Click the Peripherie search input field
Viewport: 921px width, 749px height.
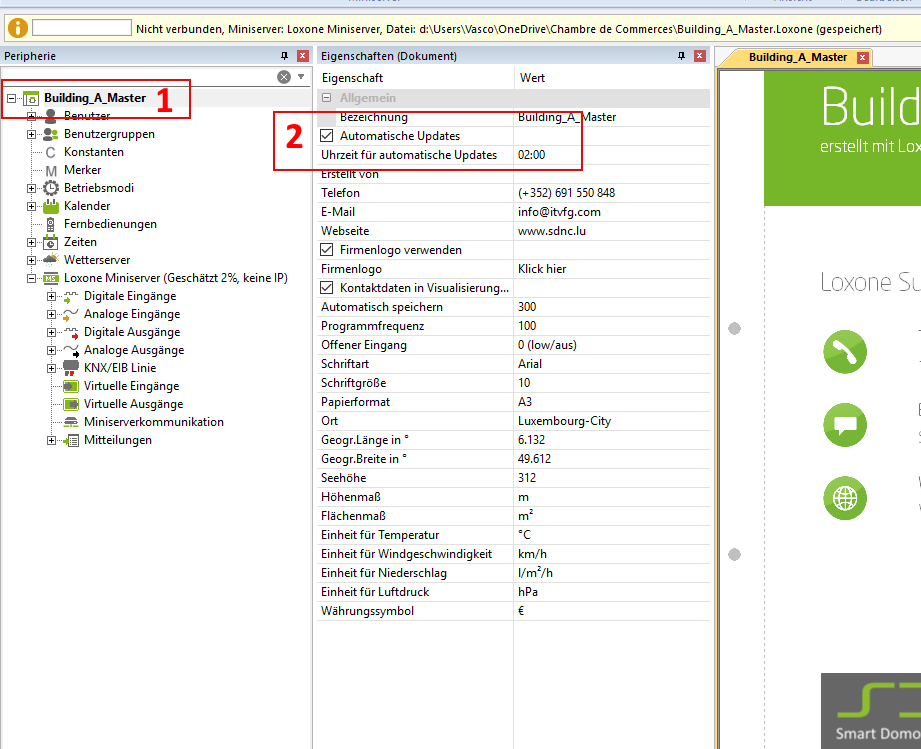138,77
